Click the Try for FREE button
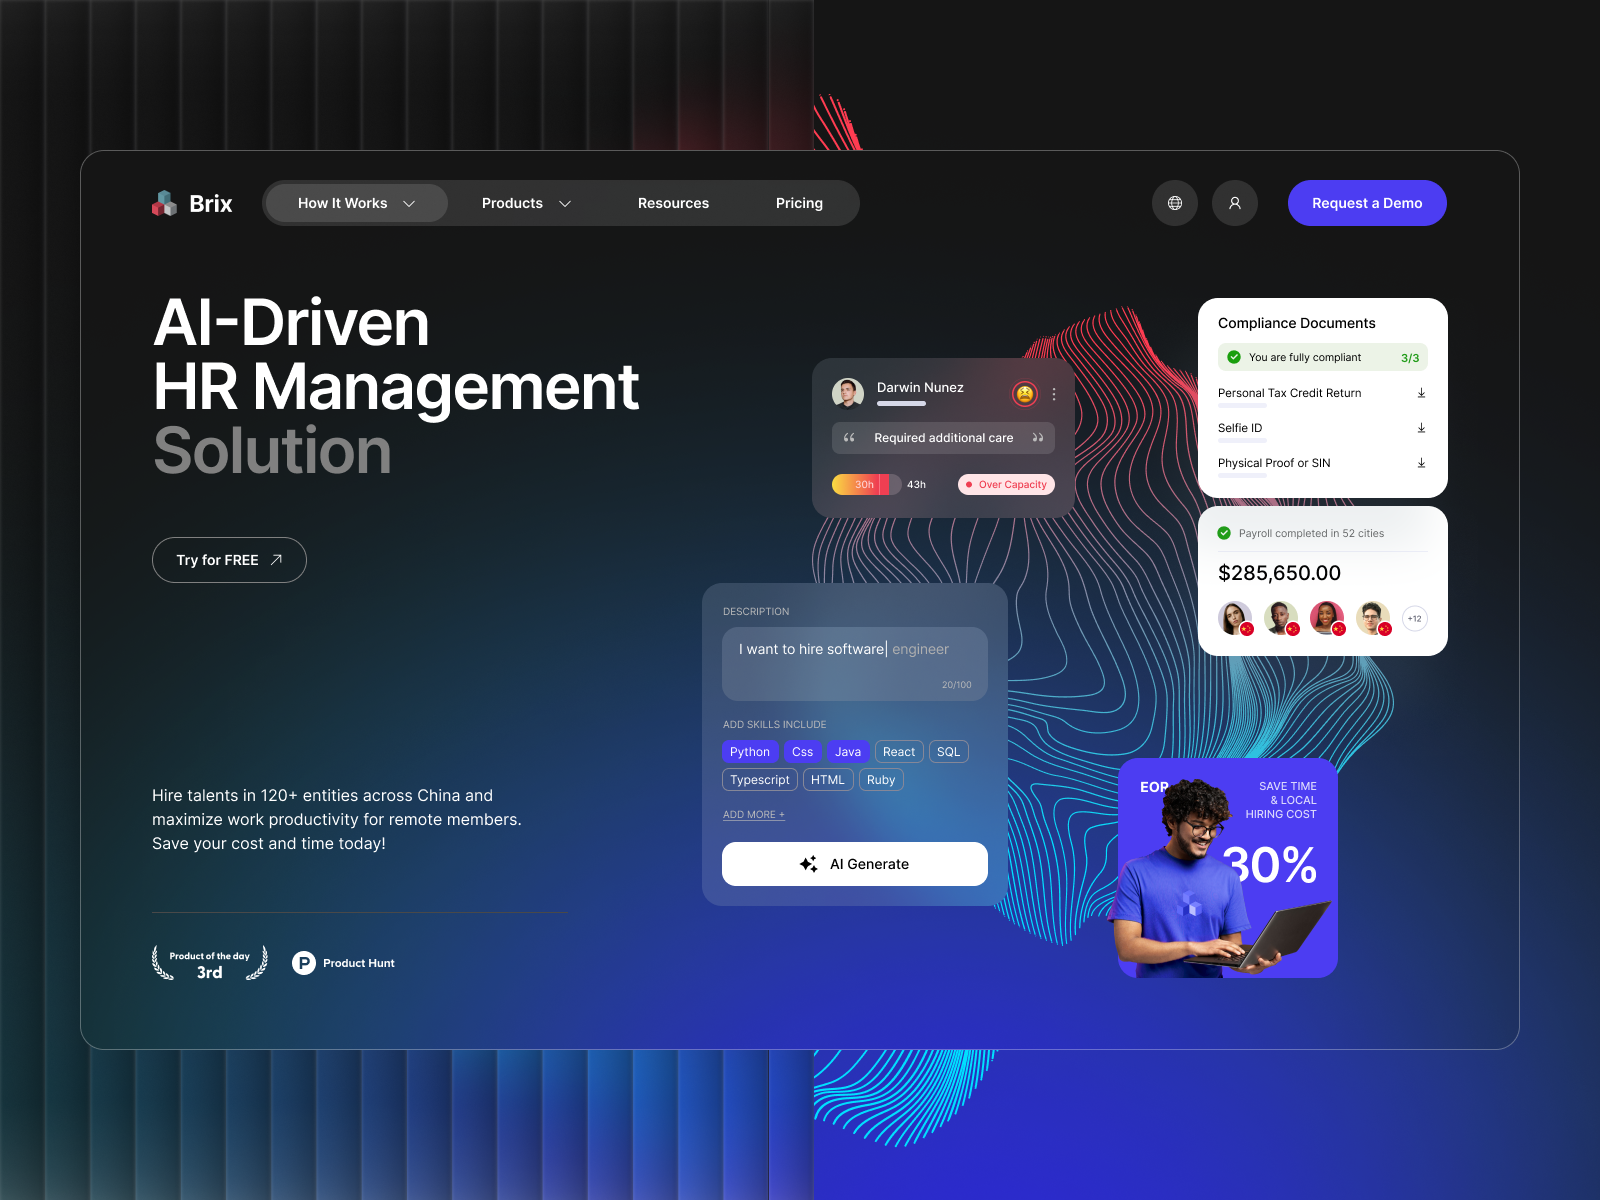 (229, 560)
